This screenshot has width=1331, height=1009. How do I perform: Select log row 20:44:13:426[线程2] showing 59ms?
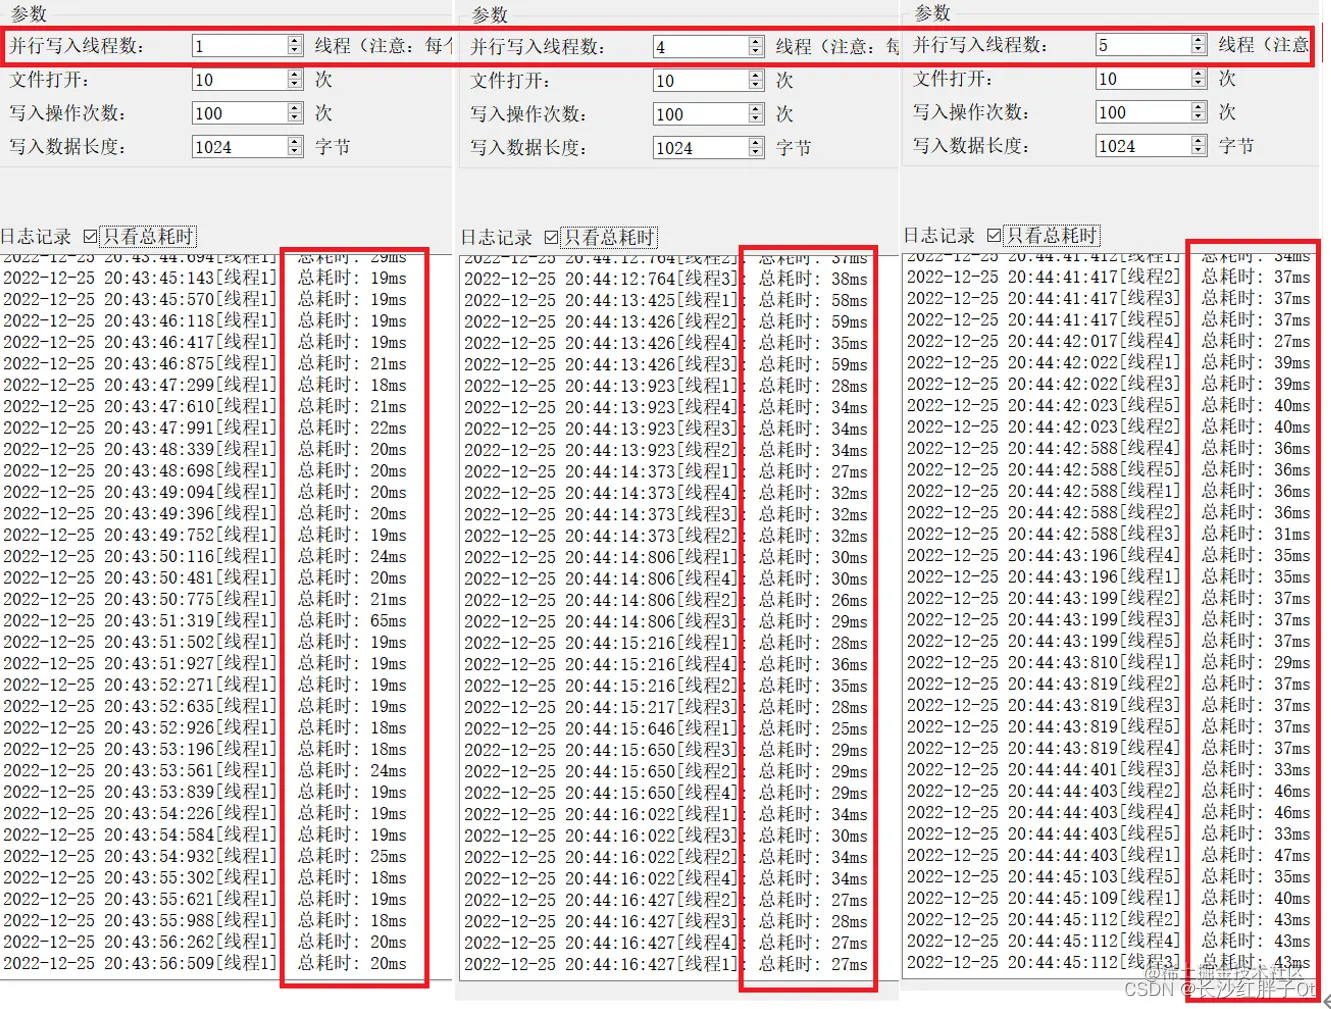click(x=666, y=322)
